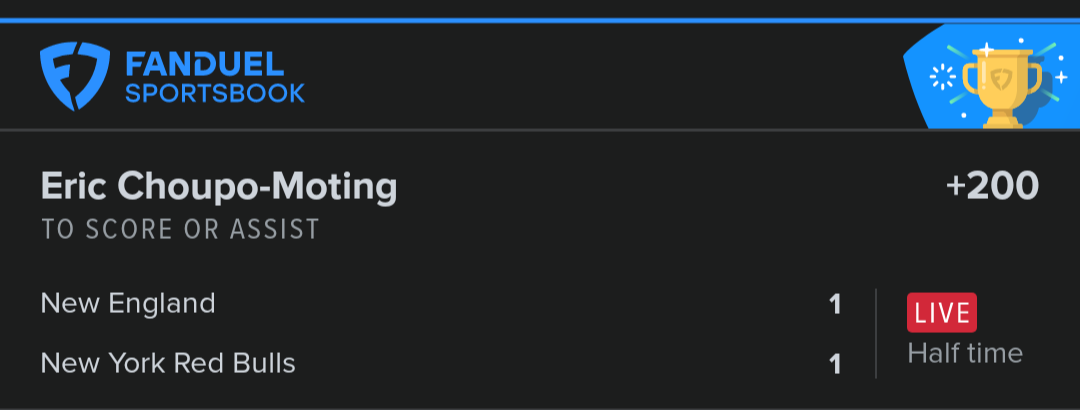1080x410 pixels.
Task: Tap the Half time status text
Action: click(x=965, y=353)
